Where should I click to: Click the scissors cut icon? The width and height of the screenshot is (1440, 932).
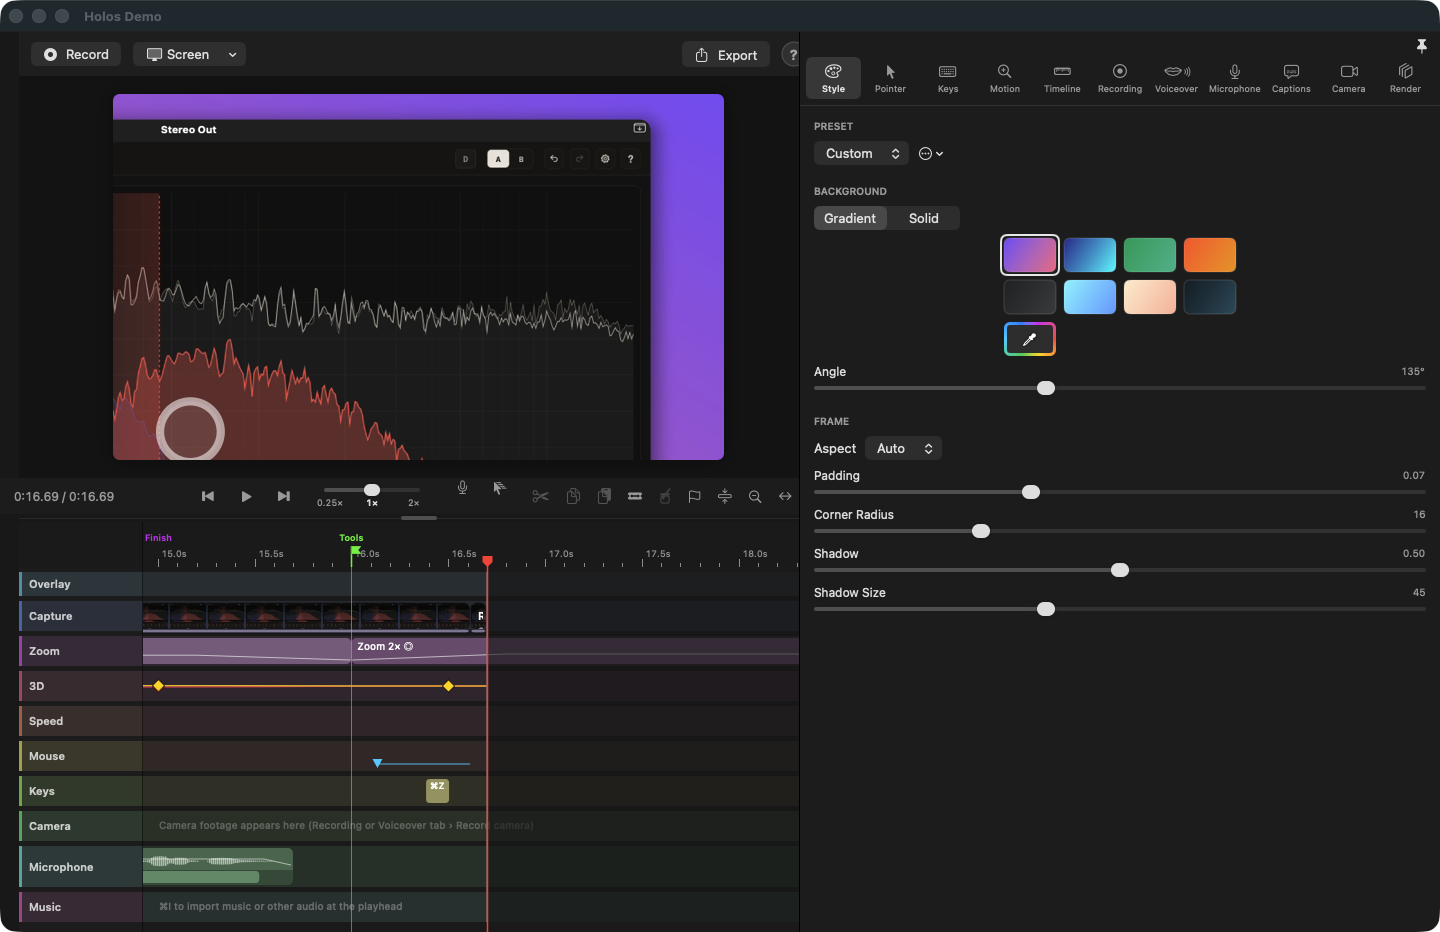(x=540, y=496)
